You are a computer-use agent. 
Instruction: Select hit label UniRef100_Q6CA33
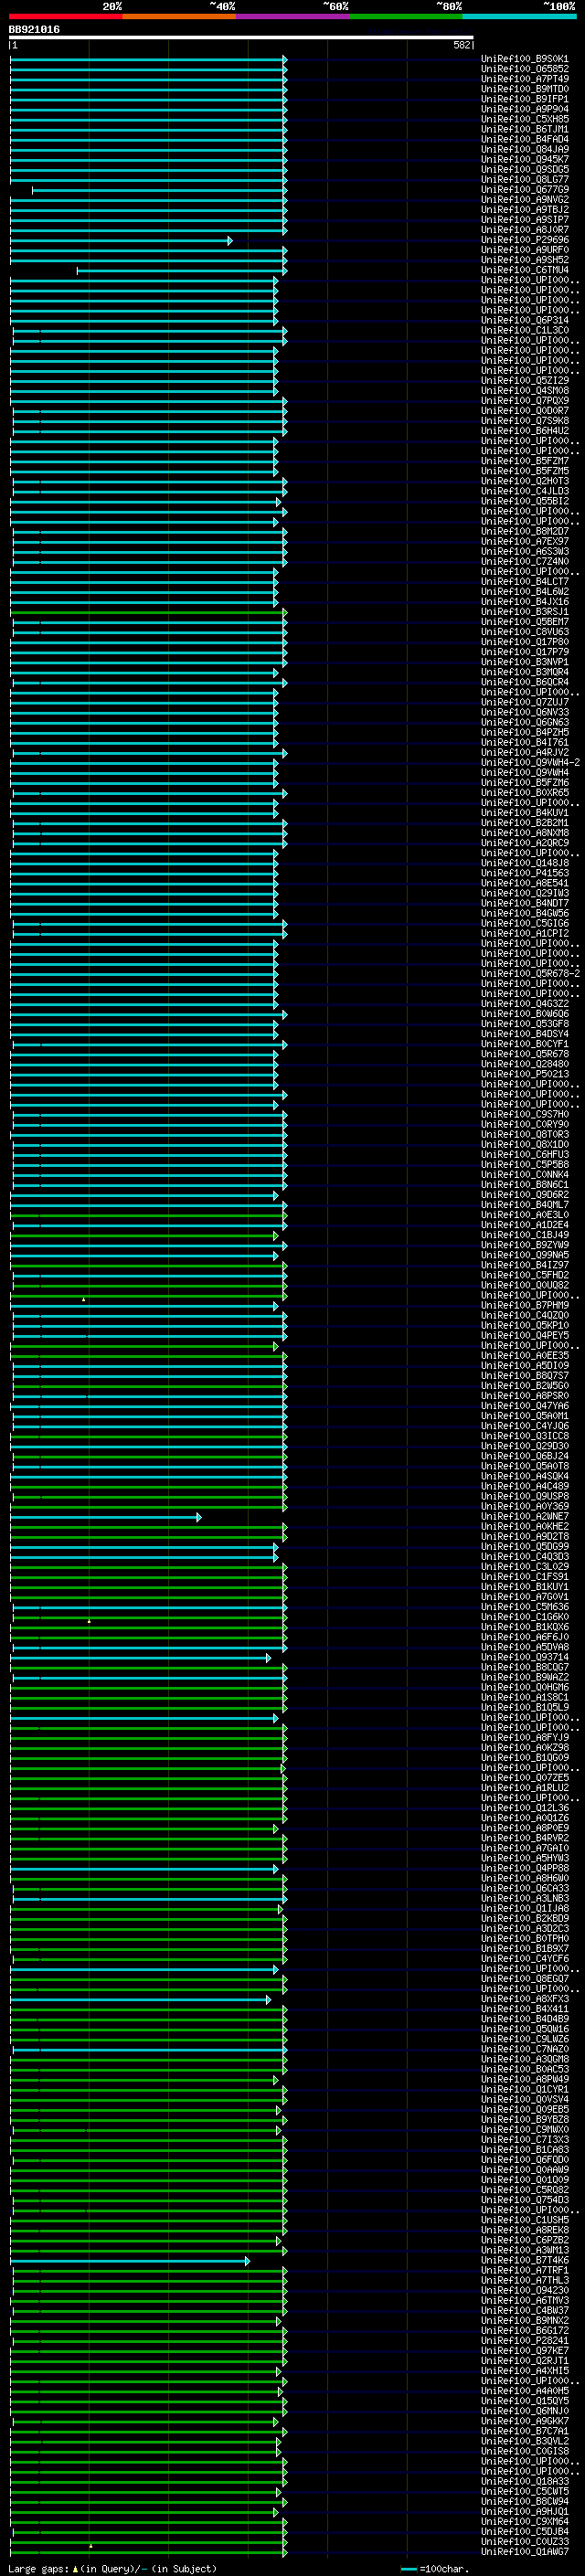pyautogui.click(x=524, y=1888)
